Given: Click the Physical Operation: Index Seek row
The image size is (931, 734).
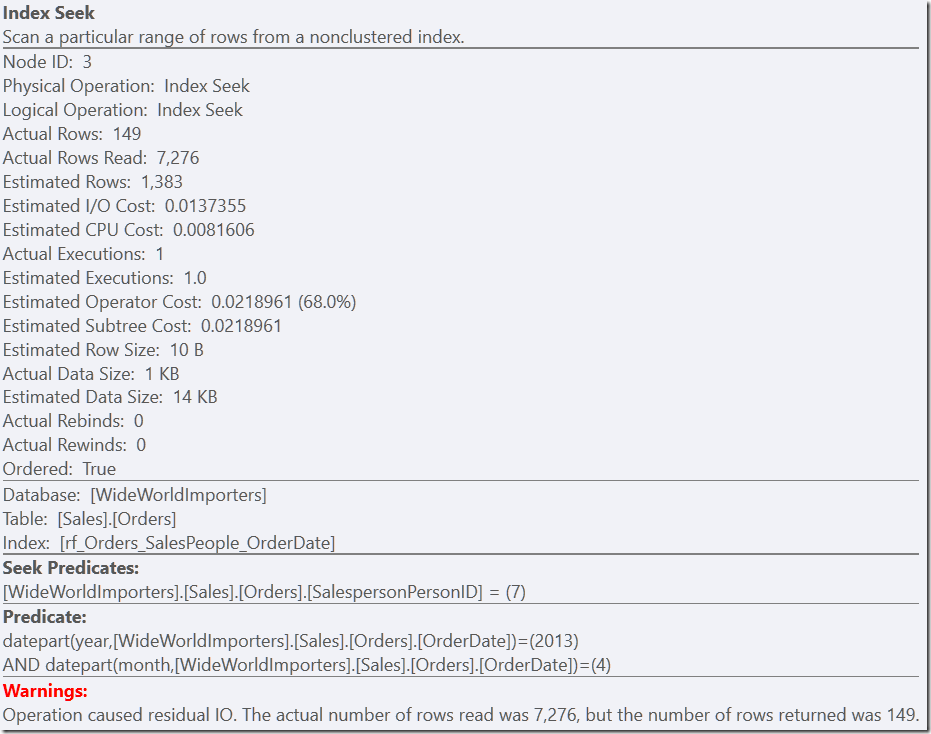Looking at the screenshot, I should coord(126,86).
